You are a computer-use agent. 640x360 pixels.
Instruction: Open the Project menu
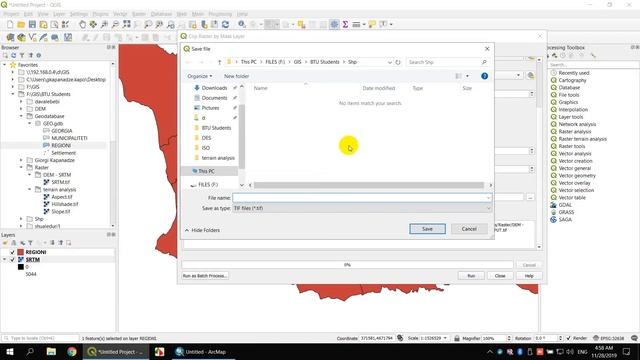pyautogui.click(x=11, y=14)
